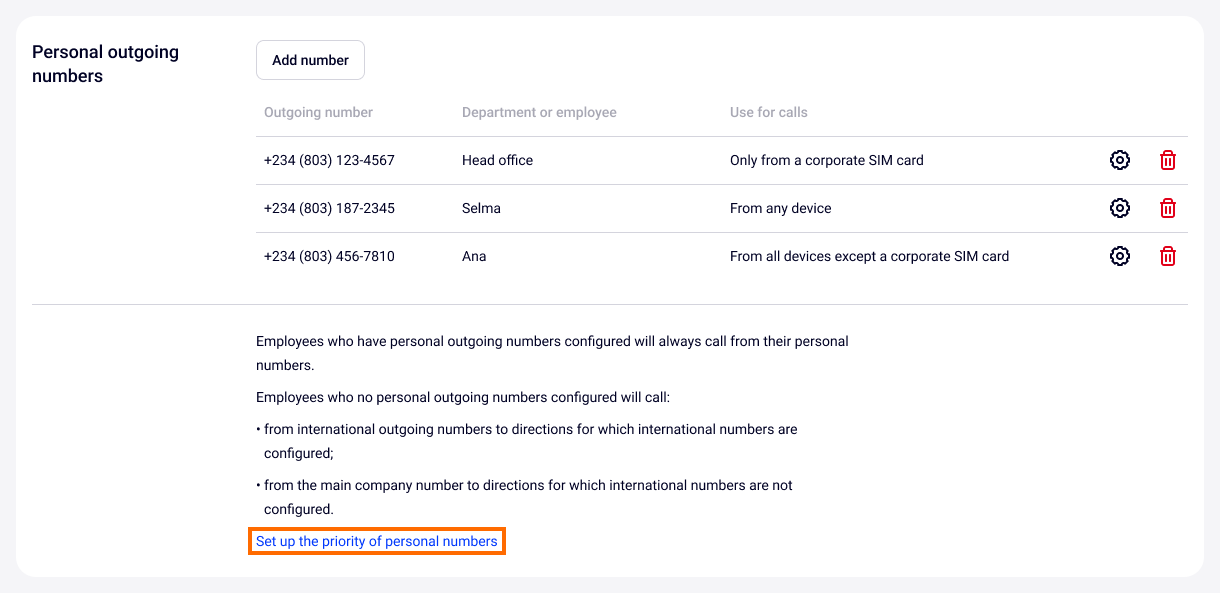Open settings gear for Selma's number
This screenshot has height=593, width=1220.
point(1120,208)
